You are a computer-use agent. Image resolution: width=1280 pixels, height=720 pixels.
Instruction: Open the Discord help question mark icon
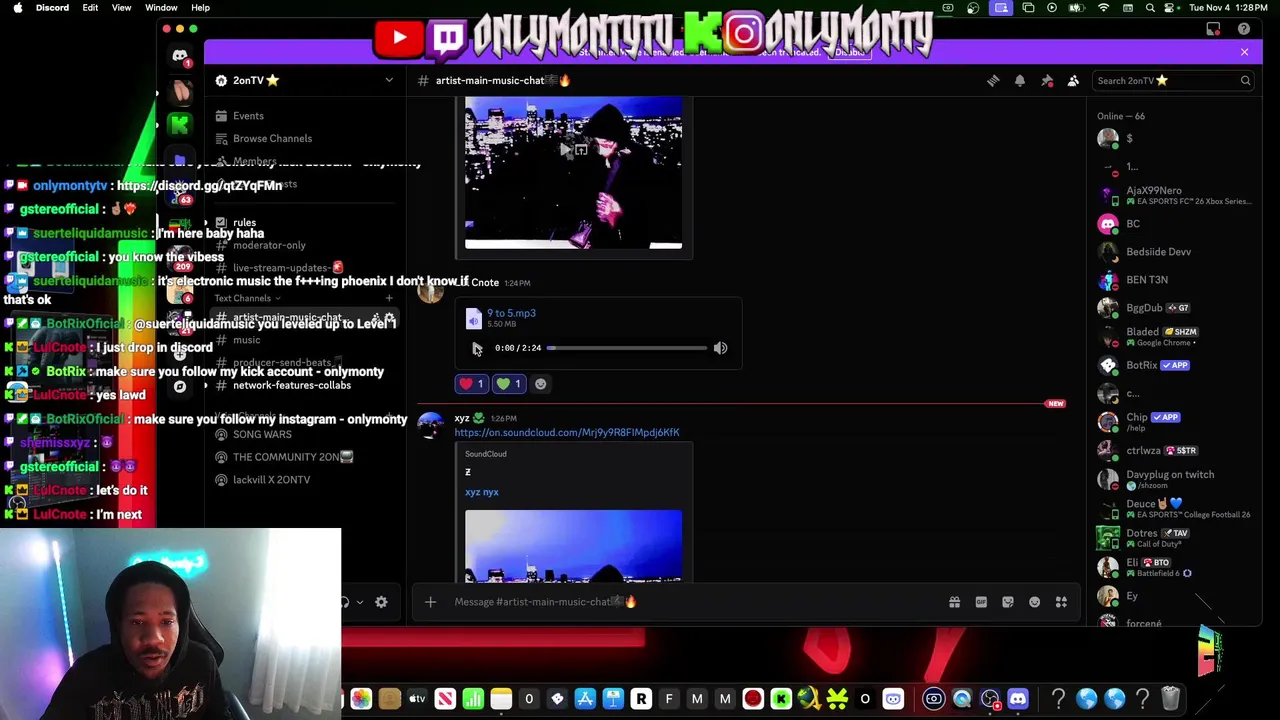click(x=1244, y=30)
